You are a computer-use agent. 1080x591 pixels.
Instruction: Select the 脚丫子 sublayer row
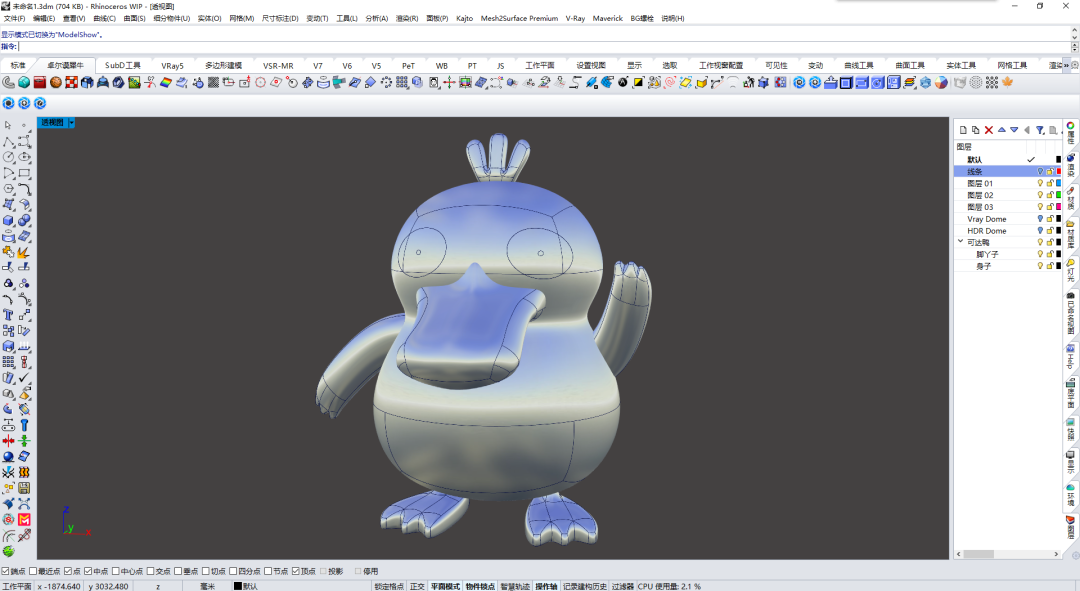pyautogui.click(x=1008, y=254)
